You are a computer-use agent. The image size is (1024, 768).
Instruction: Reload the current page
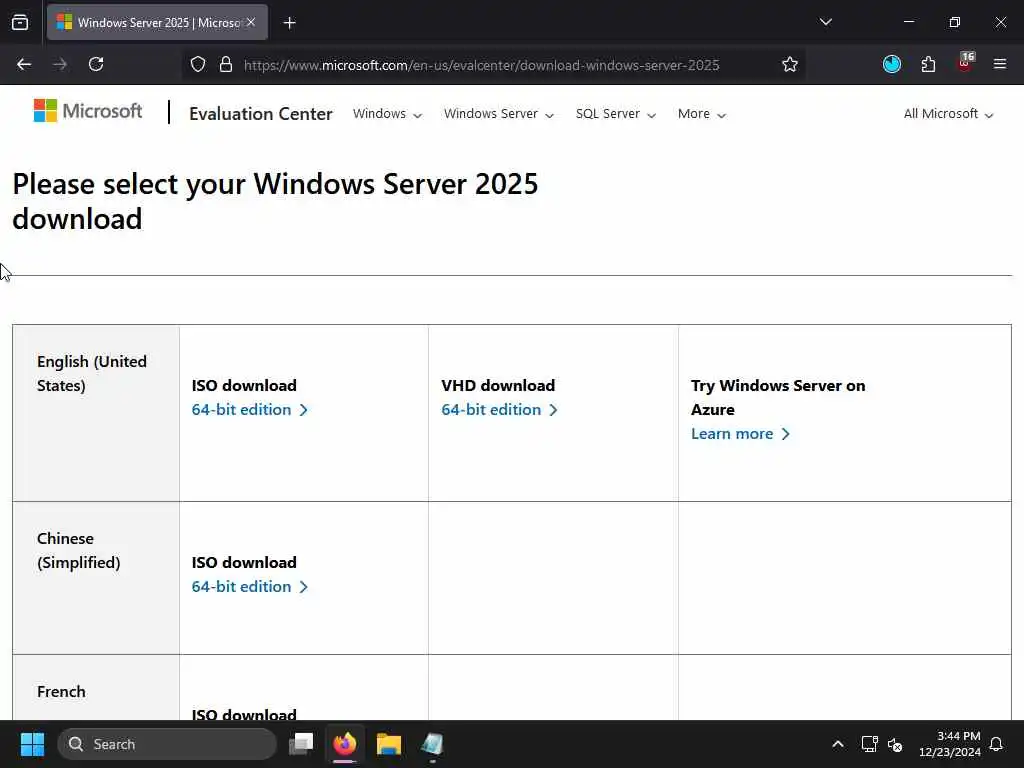[x=96, y=64]
